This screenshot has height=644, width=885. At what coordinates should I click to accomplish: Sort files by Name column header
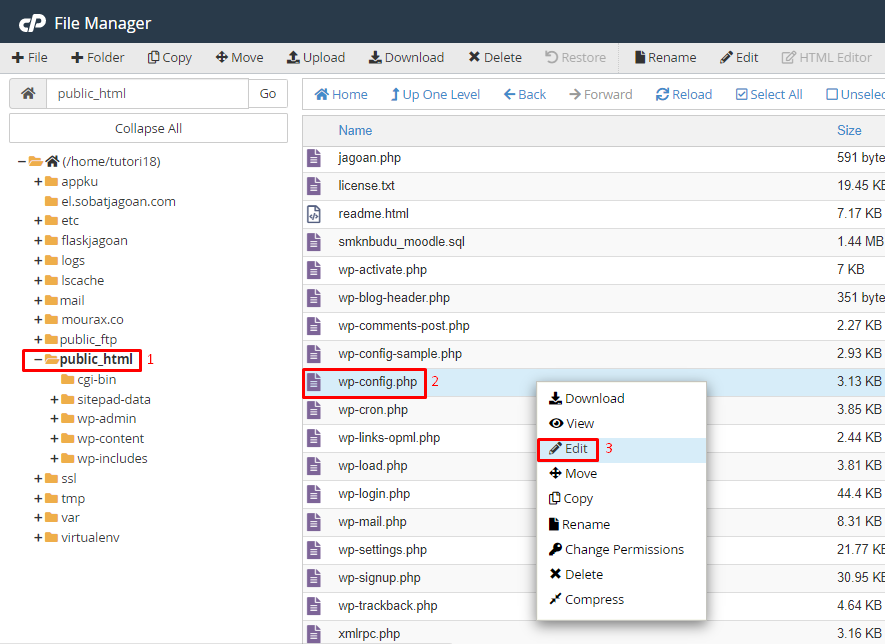pyautogui.click(x=355, y=130)
